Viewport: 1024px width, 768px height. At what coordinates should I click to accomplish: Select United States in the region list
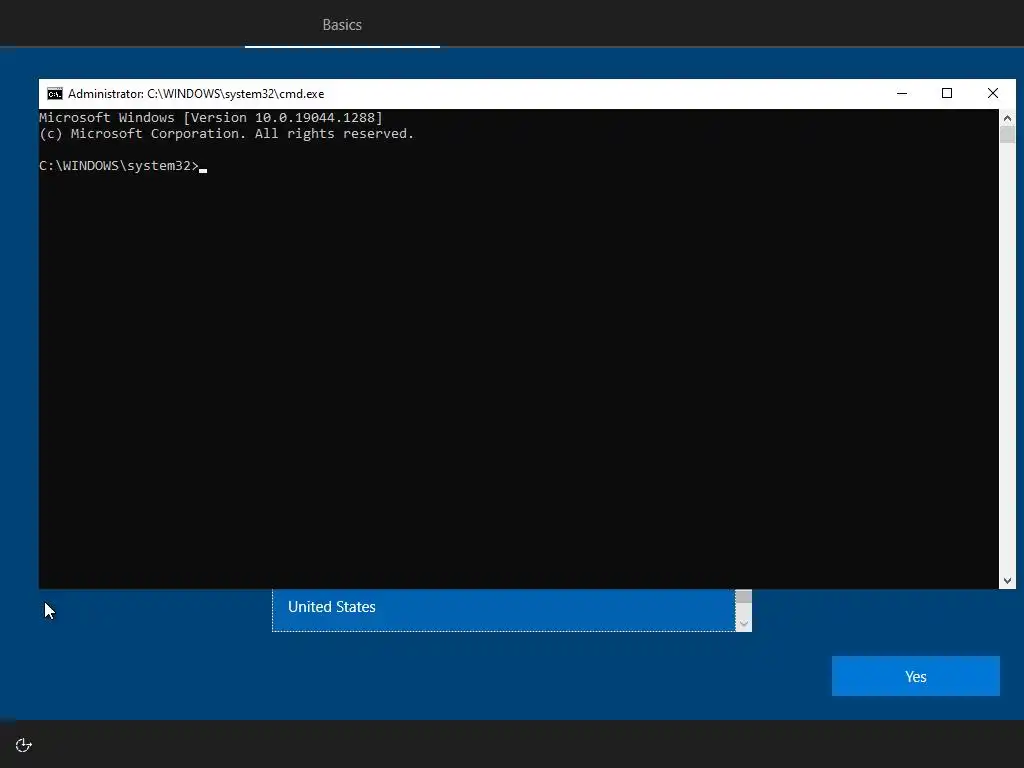[x=504, y=608]
